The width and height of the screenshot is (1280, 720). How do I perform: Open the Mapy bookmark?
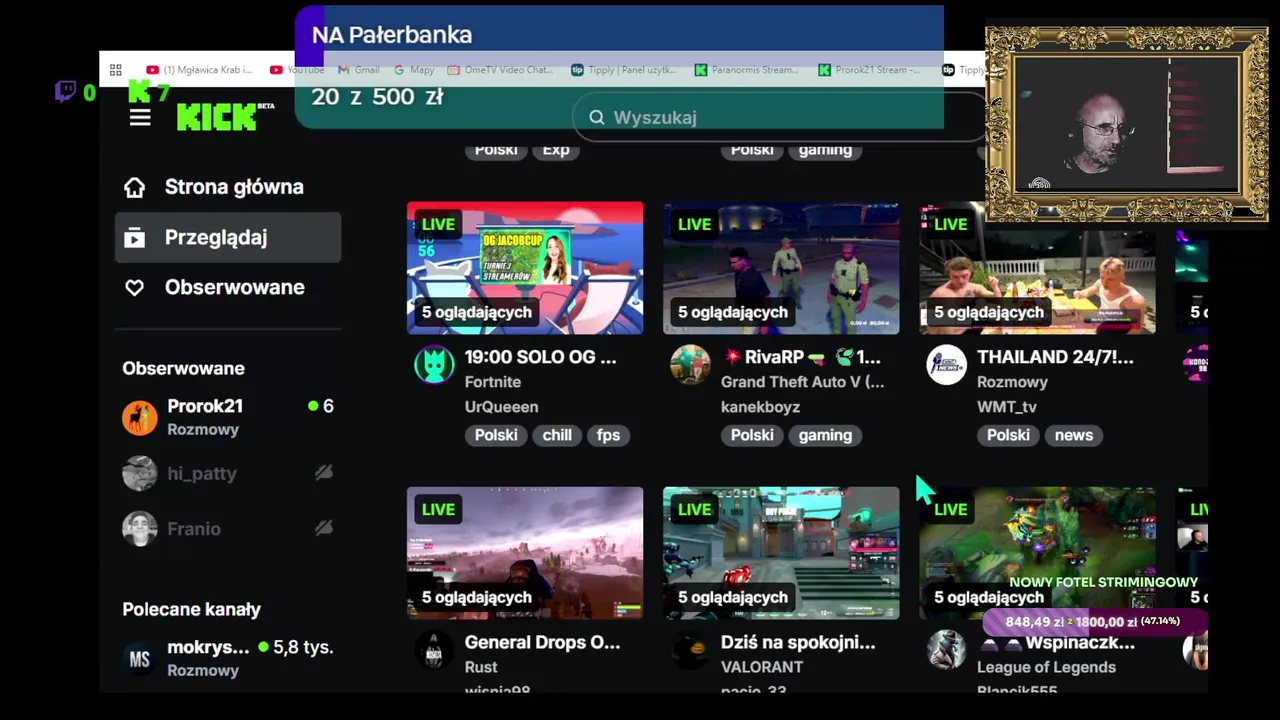point(414,70)
